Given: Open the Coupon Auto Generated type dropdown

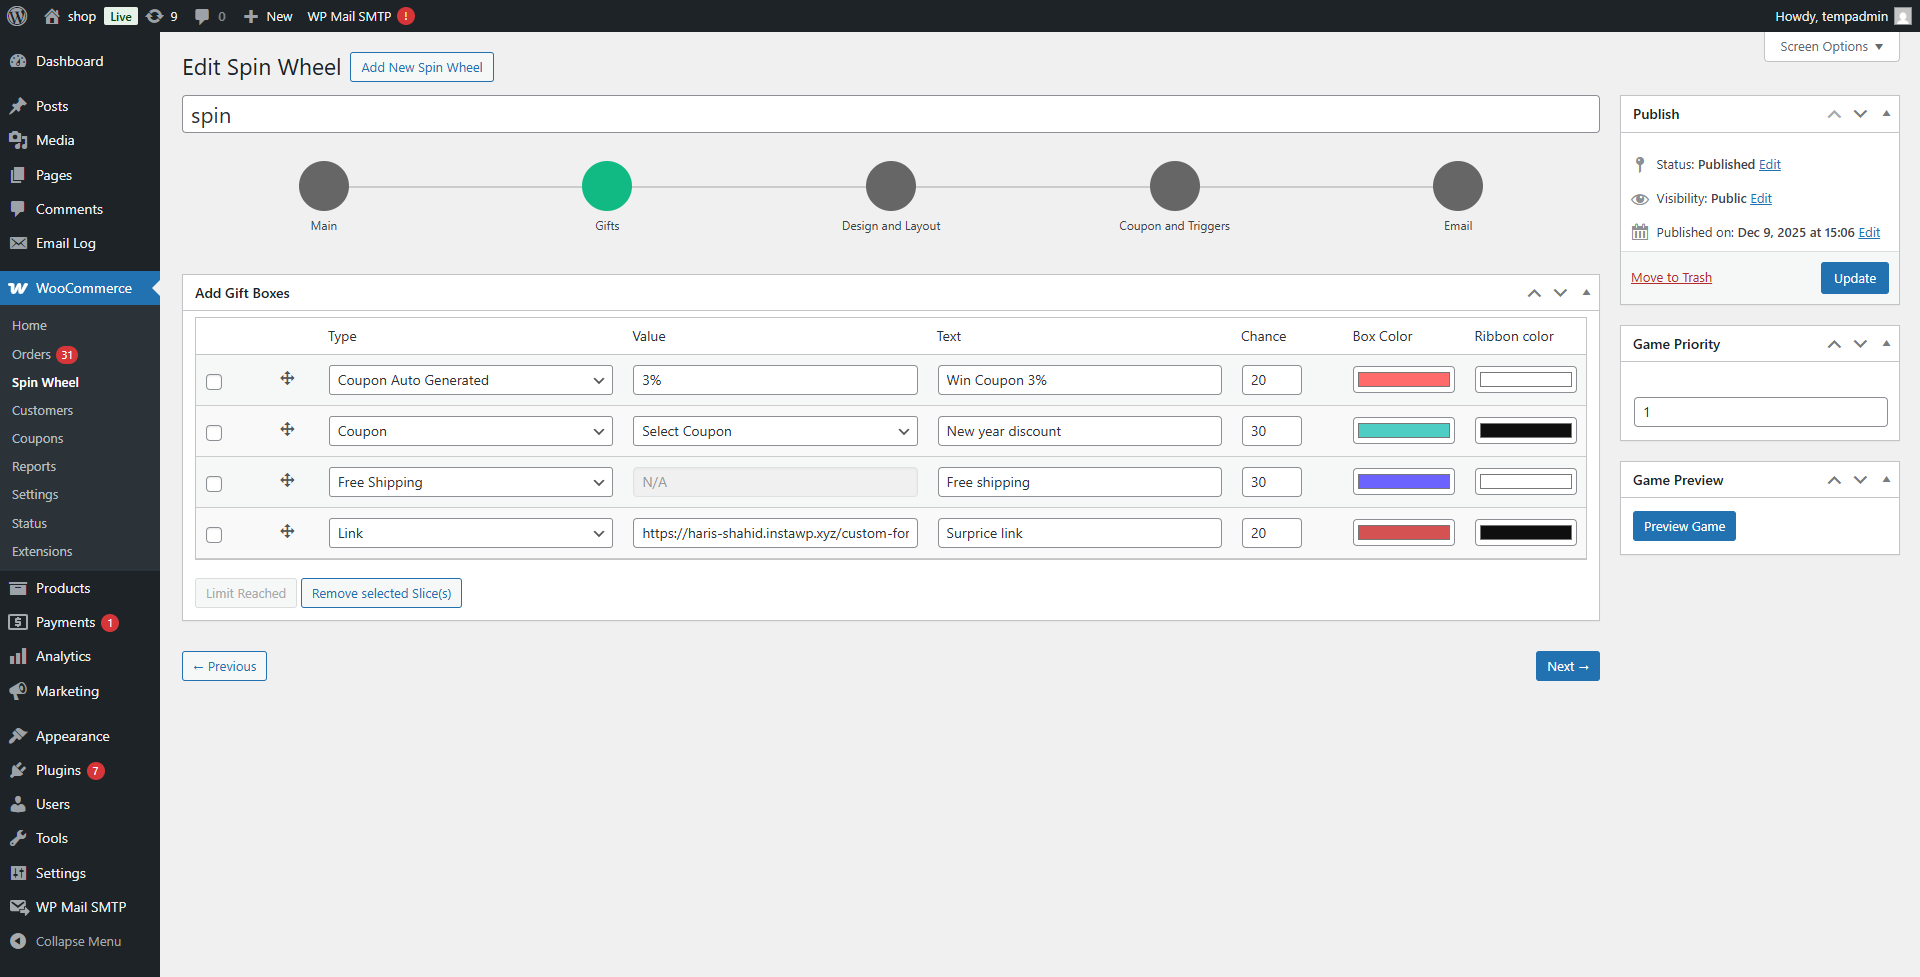Looking at the screenshot, I should click(470, 380).
